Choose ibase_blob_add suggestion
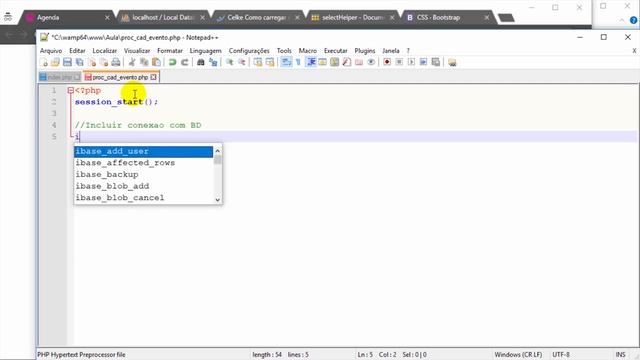This screenshot has height=360, width=640. click(x=143, y=186)
